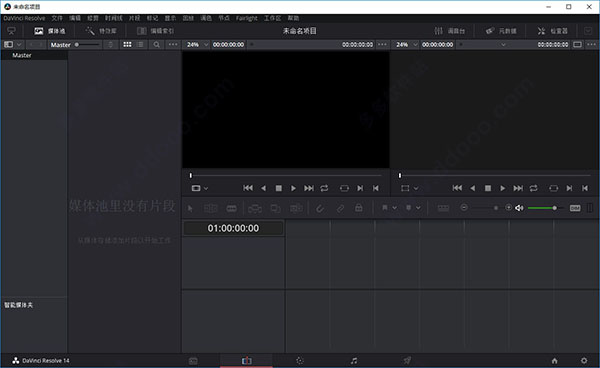Click the match frame icon in source viewer
Image resolution: width=600 pixels, height=368 pixels.
pos(344,188)
